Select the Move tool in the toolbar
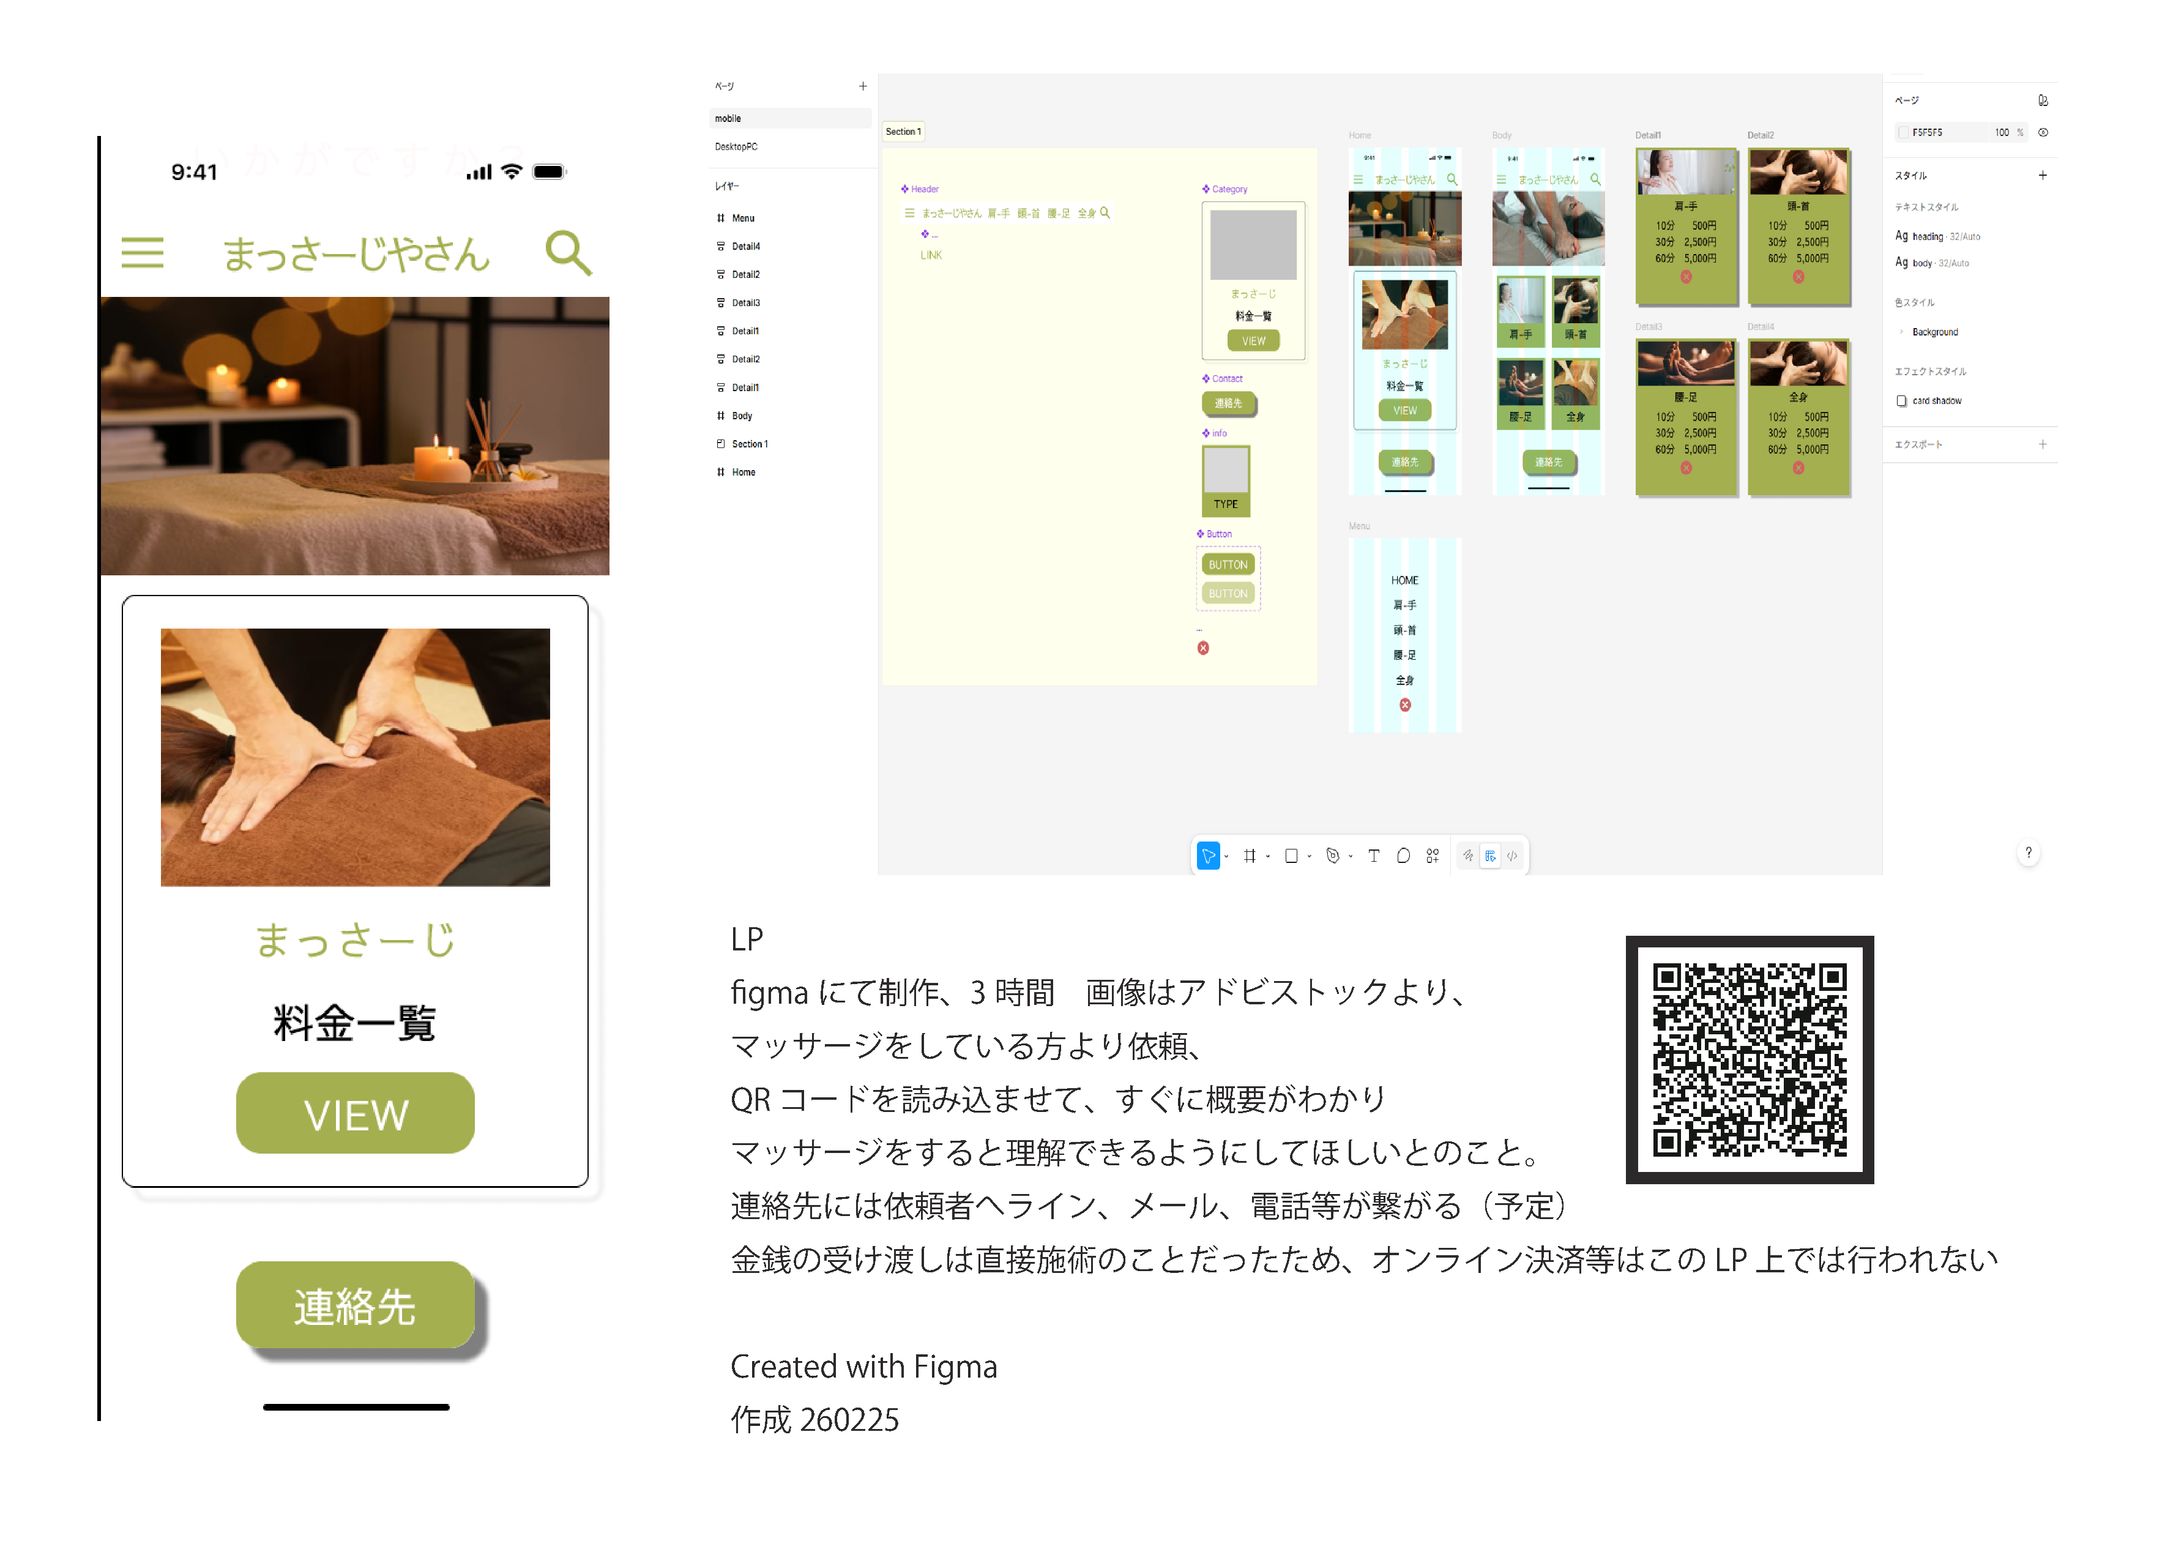 (1208, 856)
